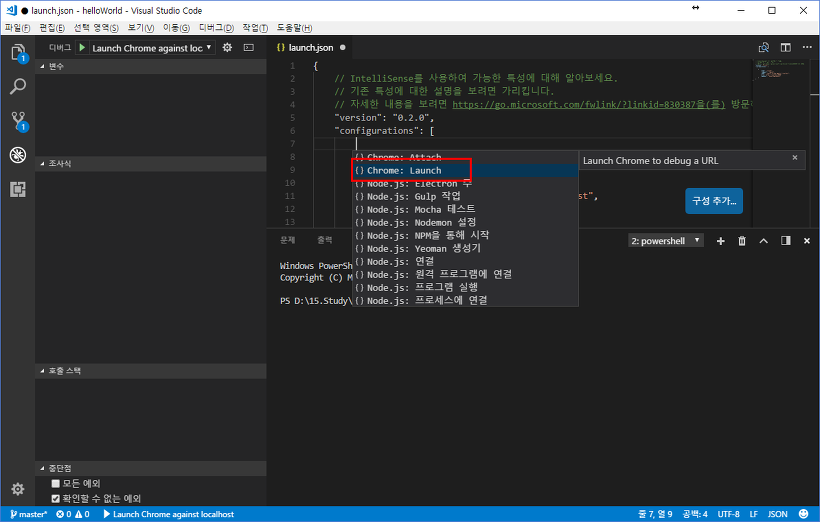Image resolution: width=820 pixels, height=522 pixels.
Task: Select Node.js: Gulp 작업 suggestion
Action: click(465, 197)
